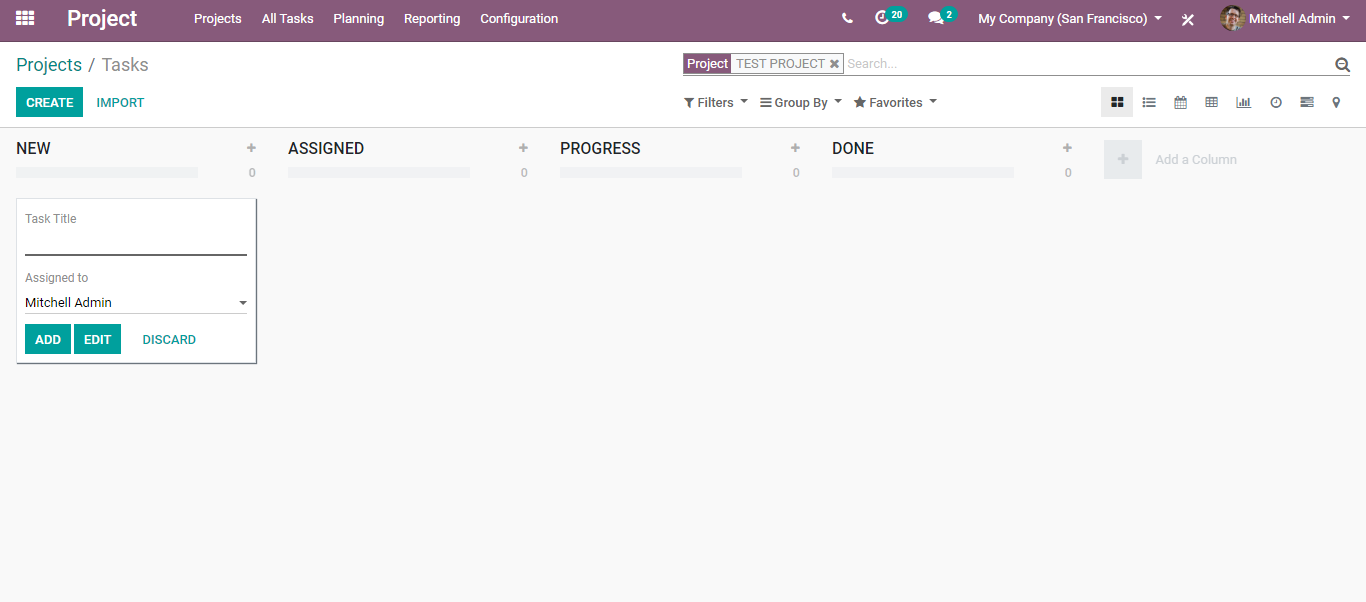Click the ASSIGNED column header
Image resolution: width=1366 pixels, height=602 pixels.
326,148
